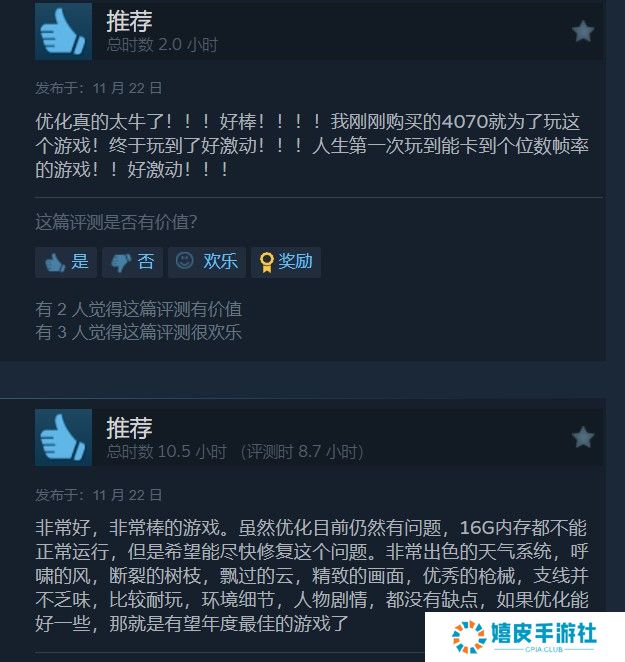Click the small thumbs-up glyph in 是 button

(x=55, y=263)
